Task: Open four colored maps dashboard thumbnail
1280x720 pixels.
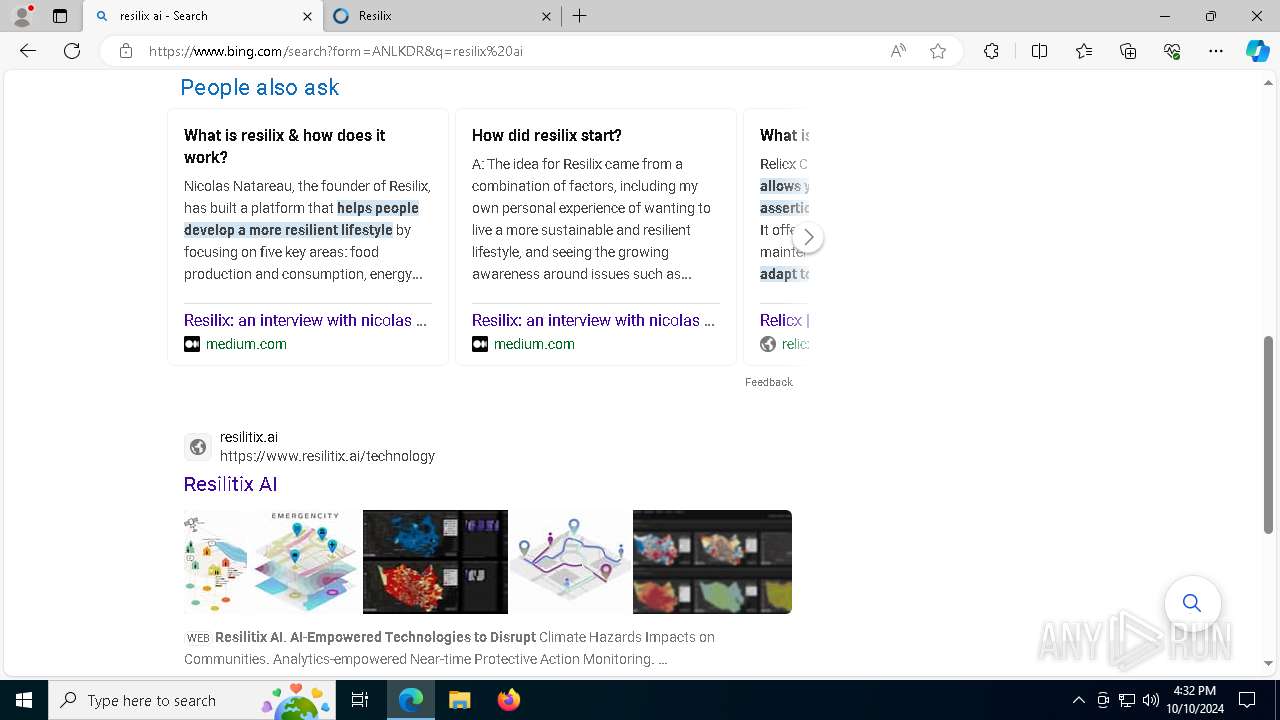Action: (712, 562)
